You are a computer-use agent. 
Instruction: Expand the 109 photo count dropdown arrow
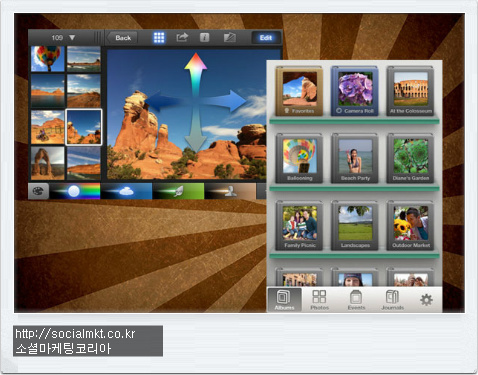(72, 38)
